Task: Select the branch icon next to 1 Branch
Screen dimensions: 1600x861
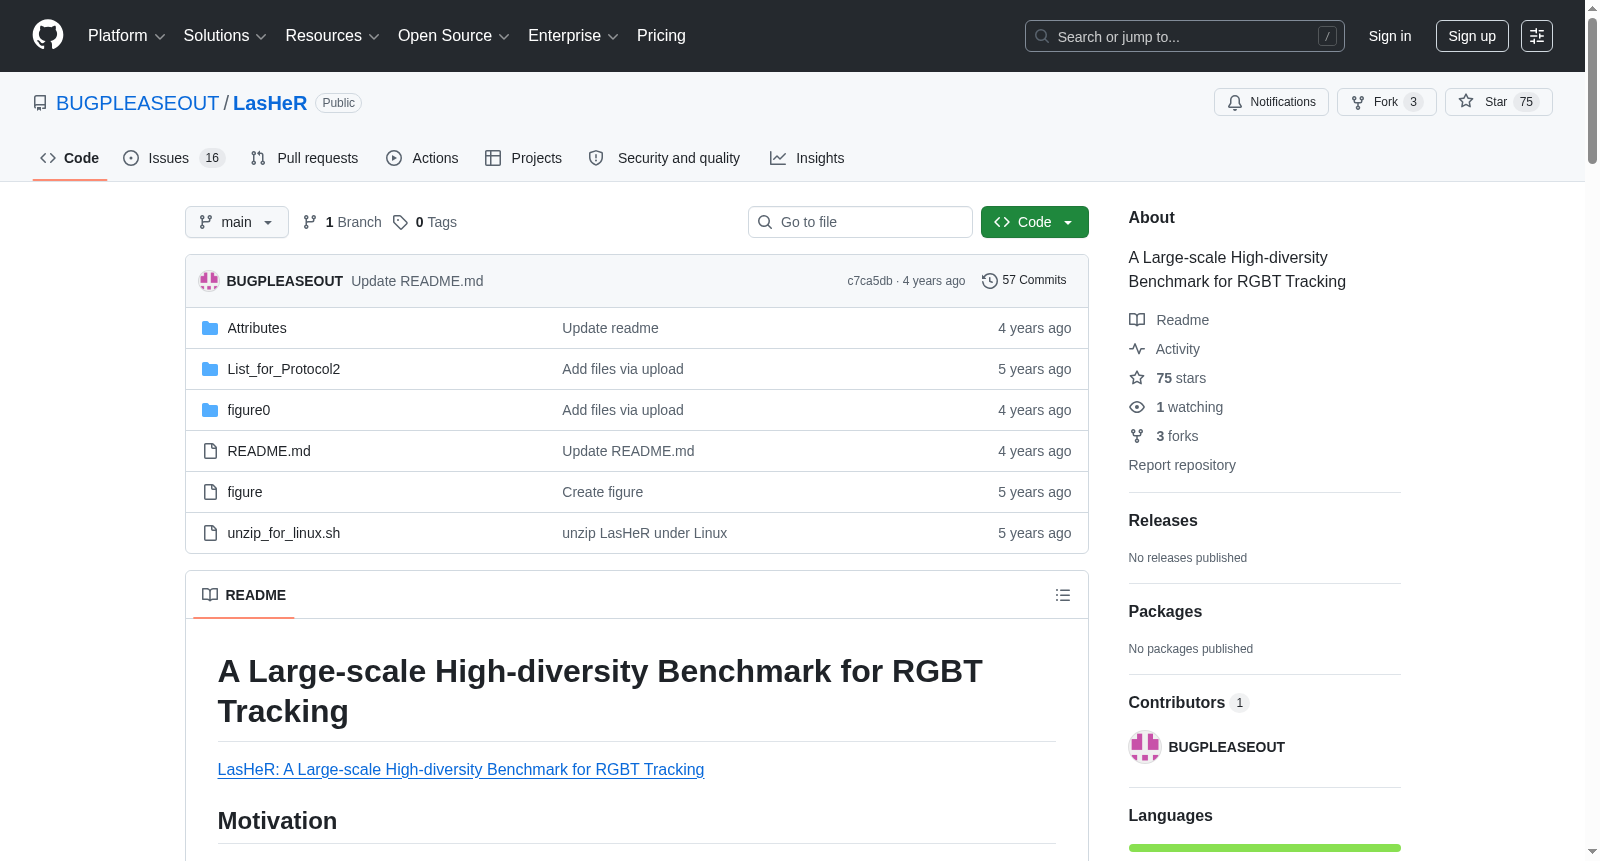Action: [310, 222]
